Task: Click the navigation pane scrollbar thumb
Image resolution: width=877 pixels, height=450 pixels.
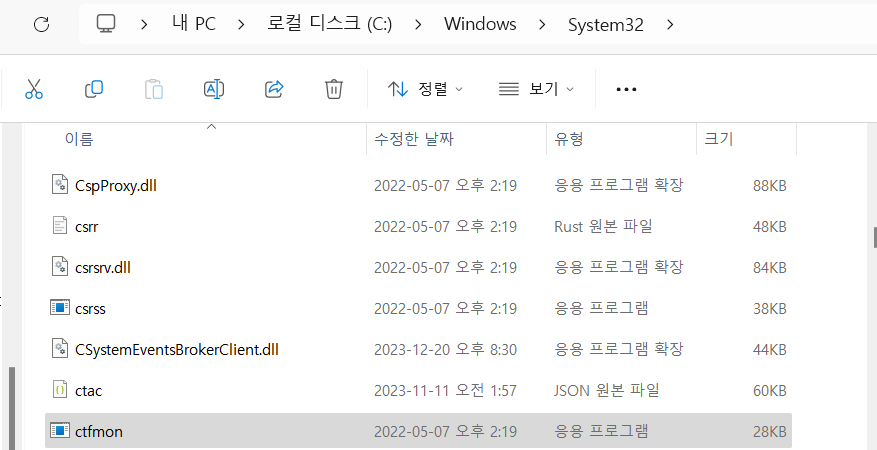Action: click(x=12, y=408)
